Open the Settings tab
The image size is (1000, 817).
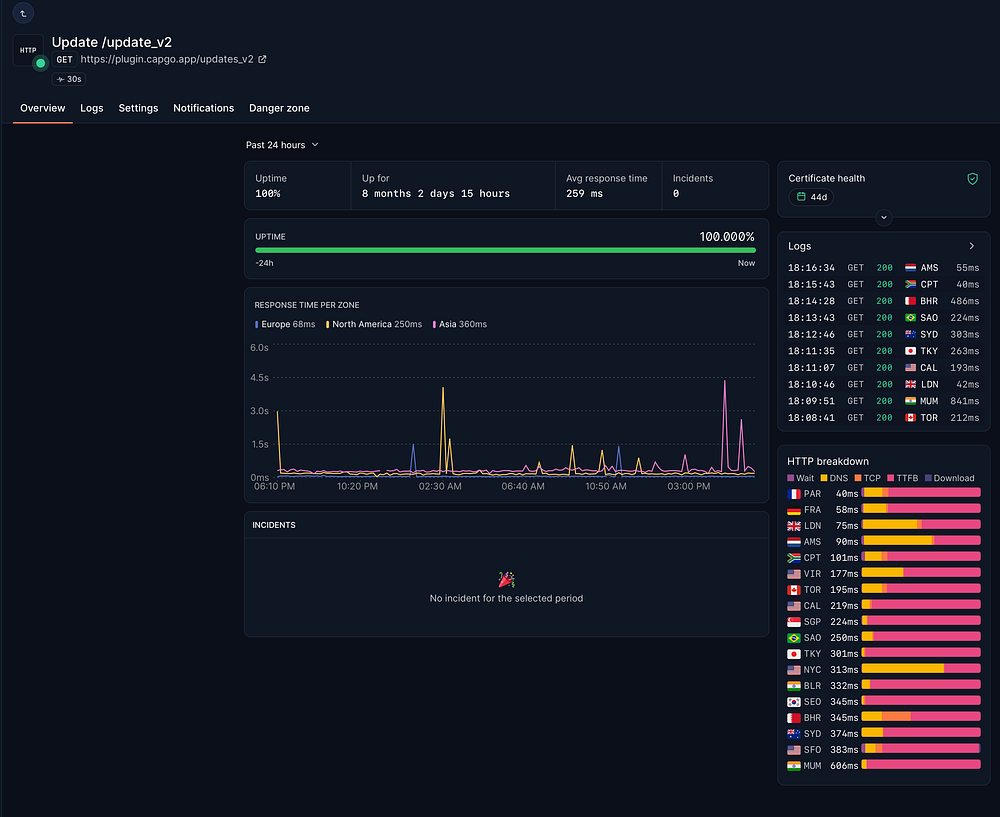(x=138, y=108)
